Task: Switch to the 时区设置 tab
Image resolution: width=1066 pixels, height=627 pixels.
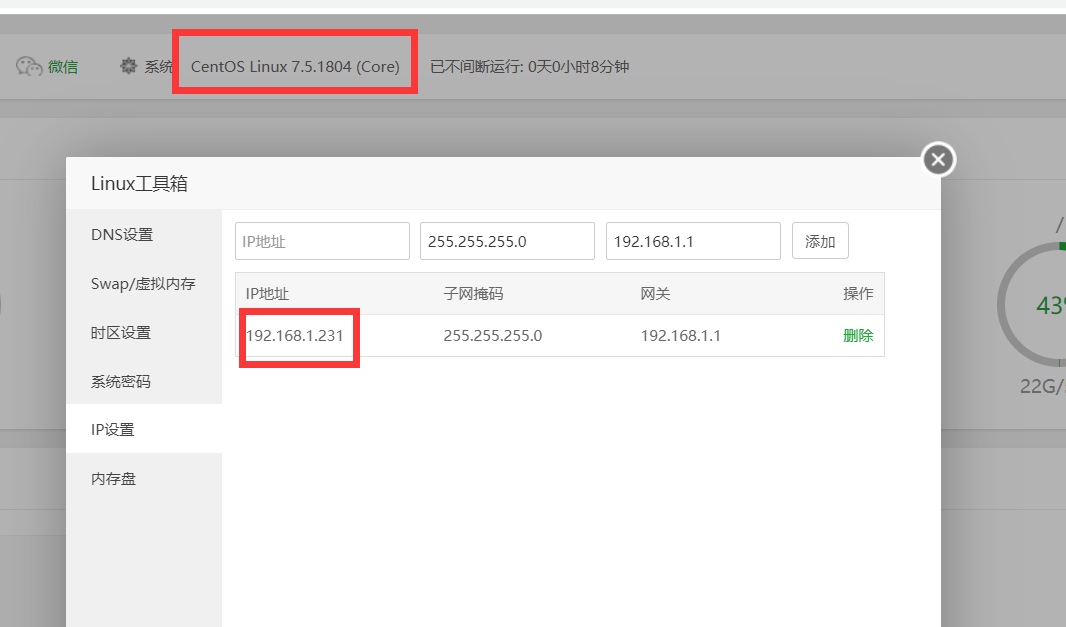Action: pos(144,333)
